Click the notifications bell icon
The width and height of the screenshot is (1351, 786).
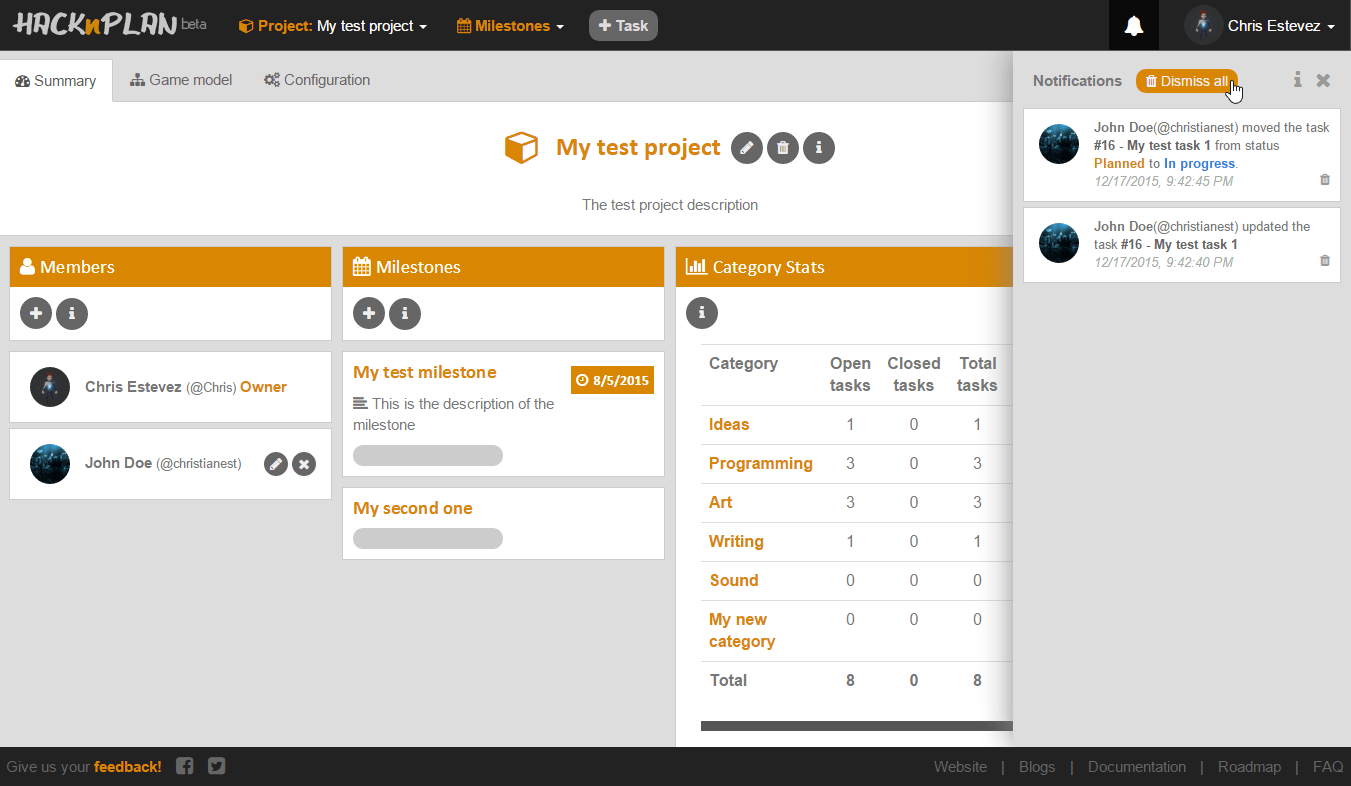(1133, 26)
